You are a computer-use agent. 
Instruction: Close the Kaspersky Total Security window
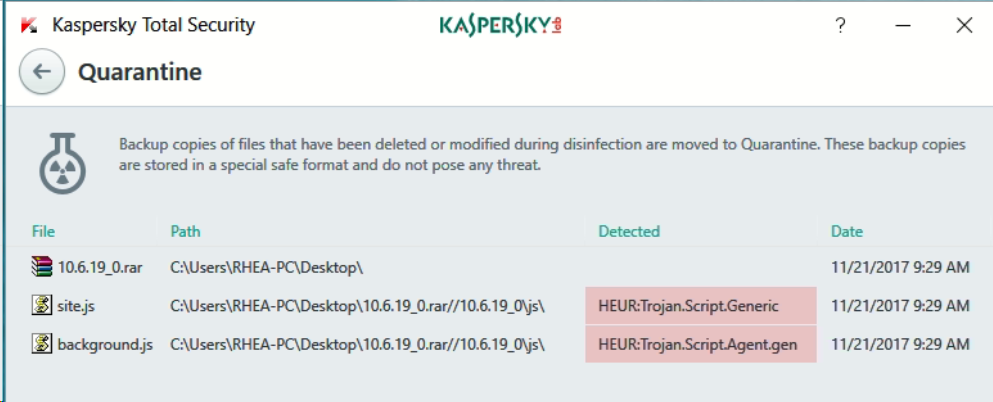click(964, 26)
